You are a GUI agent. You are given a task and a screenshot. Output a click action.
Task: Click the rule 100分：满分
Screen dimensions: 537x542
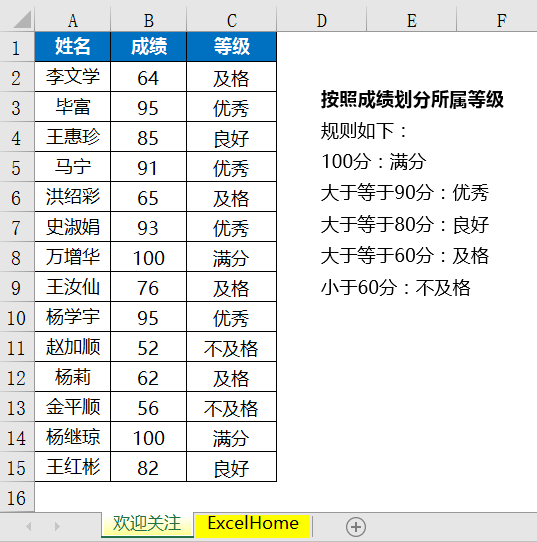(x=374, y=161)
